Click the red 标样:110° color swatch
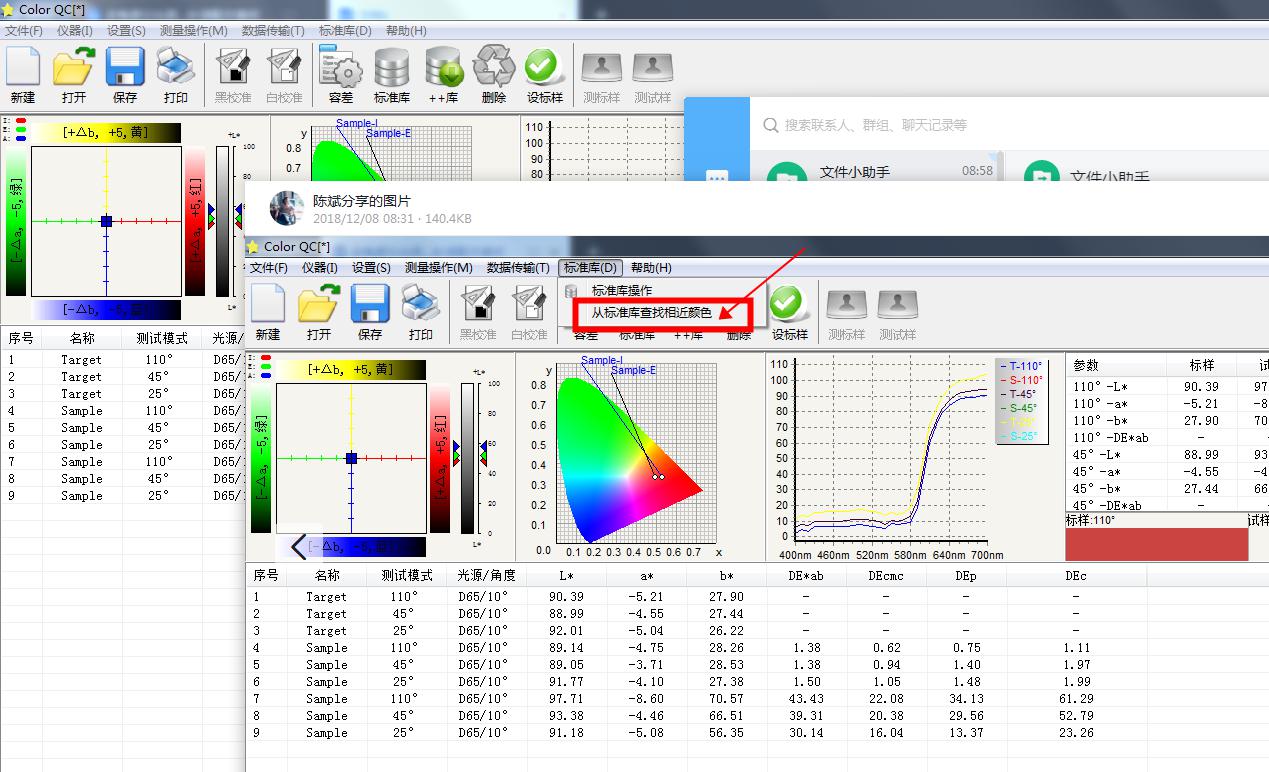The width and height of the screenshot is (1269, 772). tap(1156, 544)
